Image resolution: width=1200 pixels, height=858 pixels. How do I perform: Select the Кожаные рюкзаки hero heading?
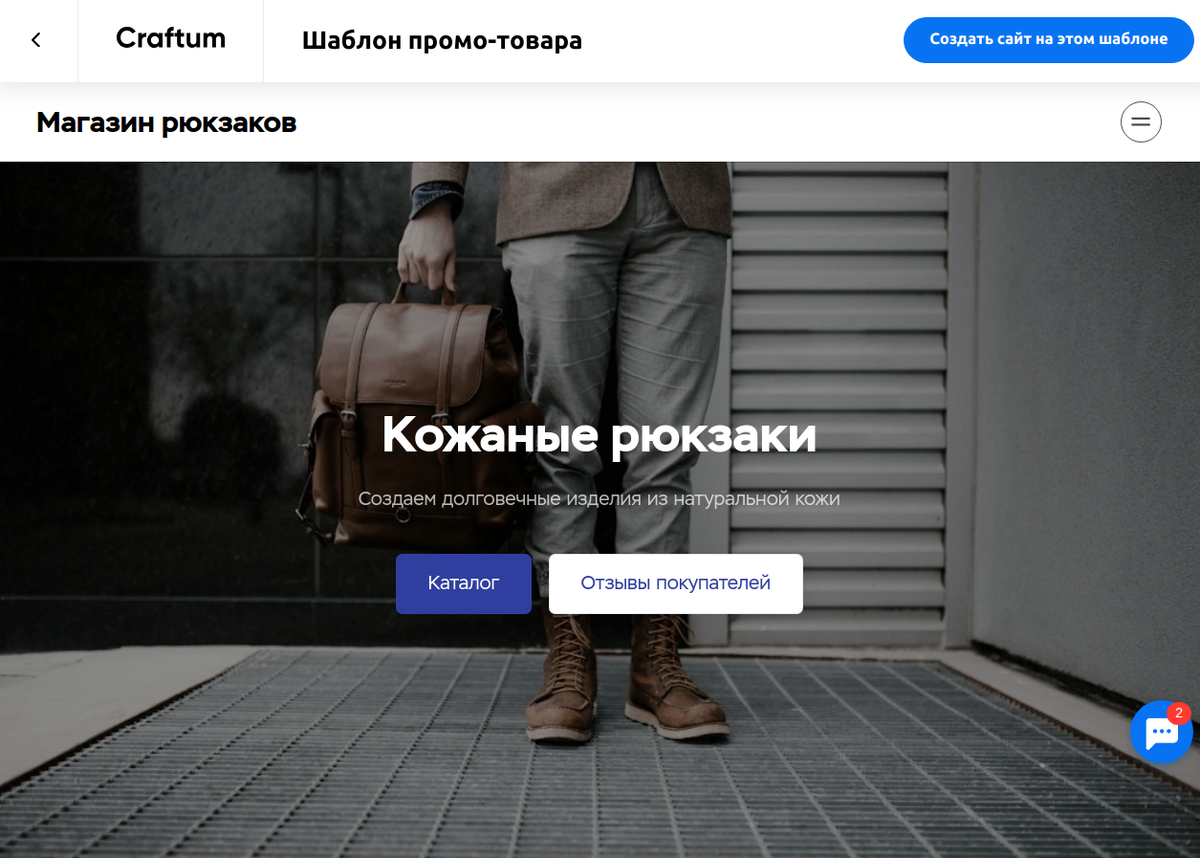pos(599,435)
